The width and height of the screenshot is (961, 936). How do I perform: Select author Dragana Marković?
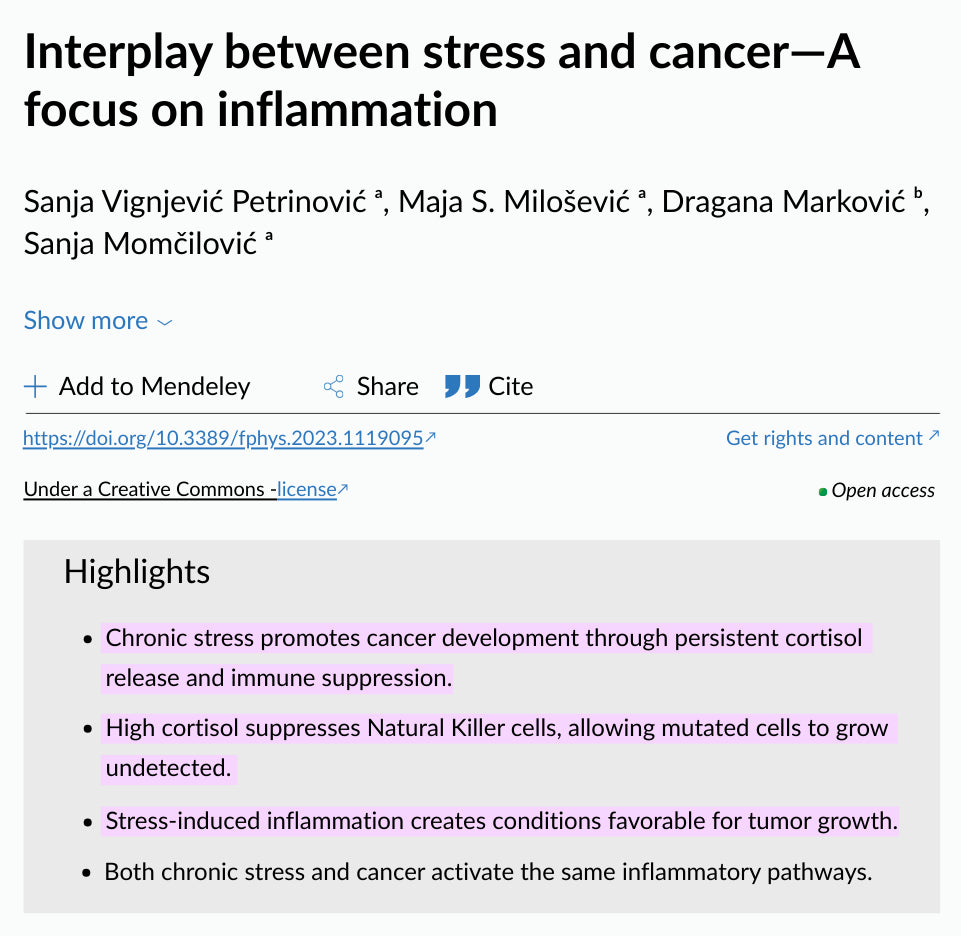(783, 202)
